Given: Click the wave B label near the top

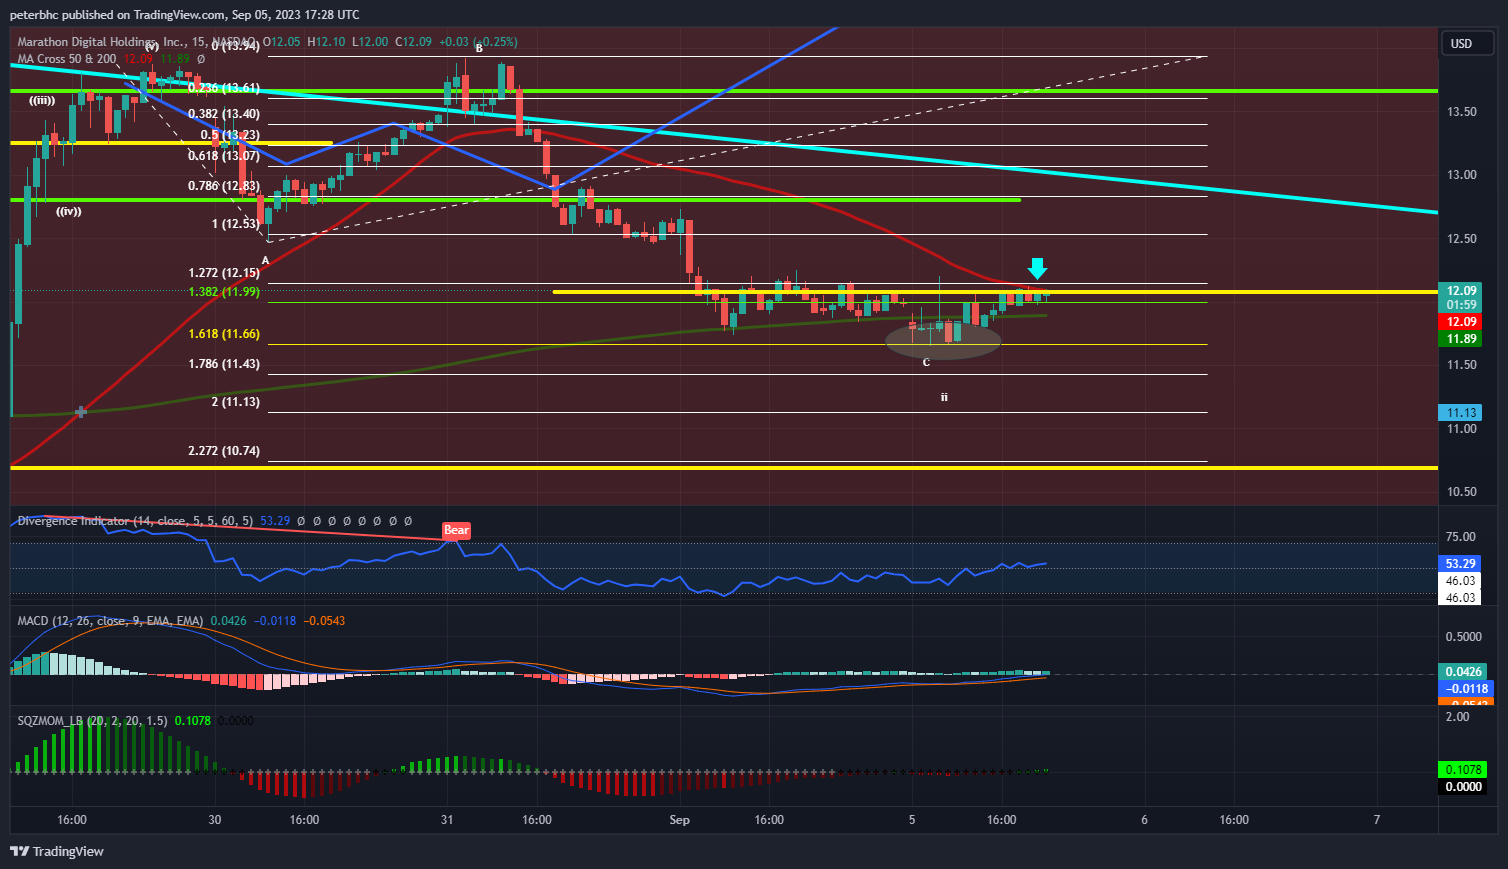Looking at the screenshot, I should click(x=479, y=48).
